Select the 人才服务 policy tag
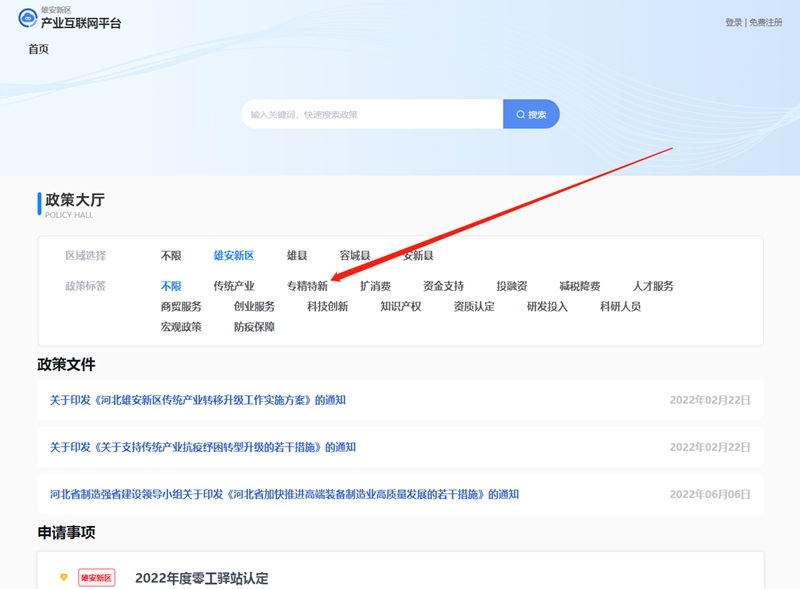The image size is (800, 589). tap(653, 286)
